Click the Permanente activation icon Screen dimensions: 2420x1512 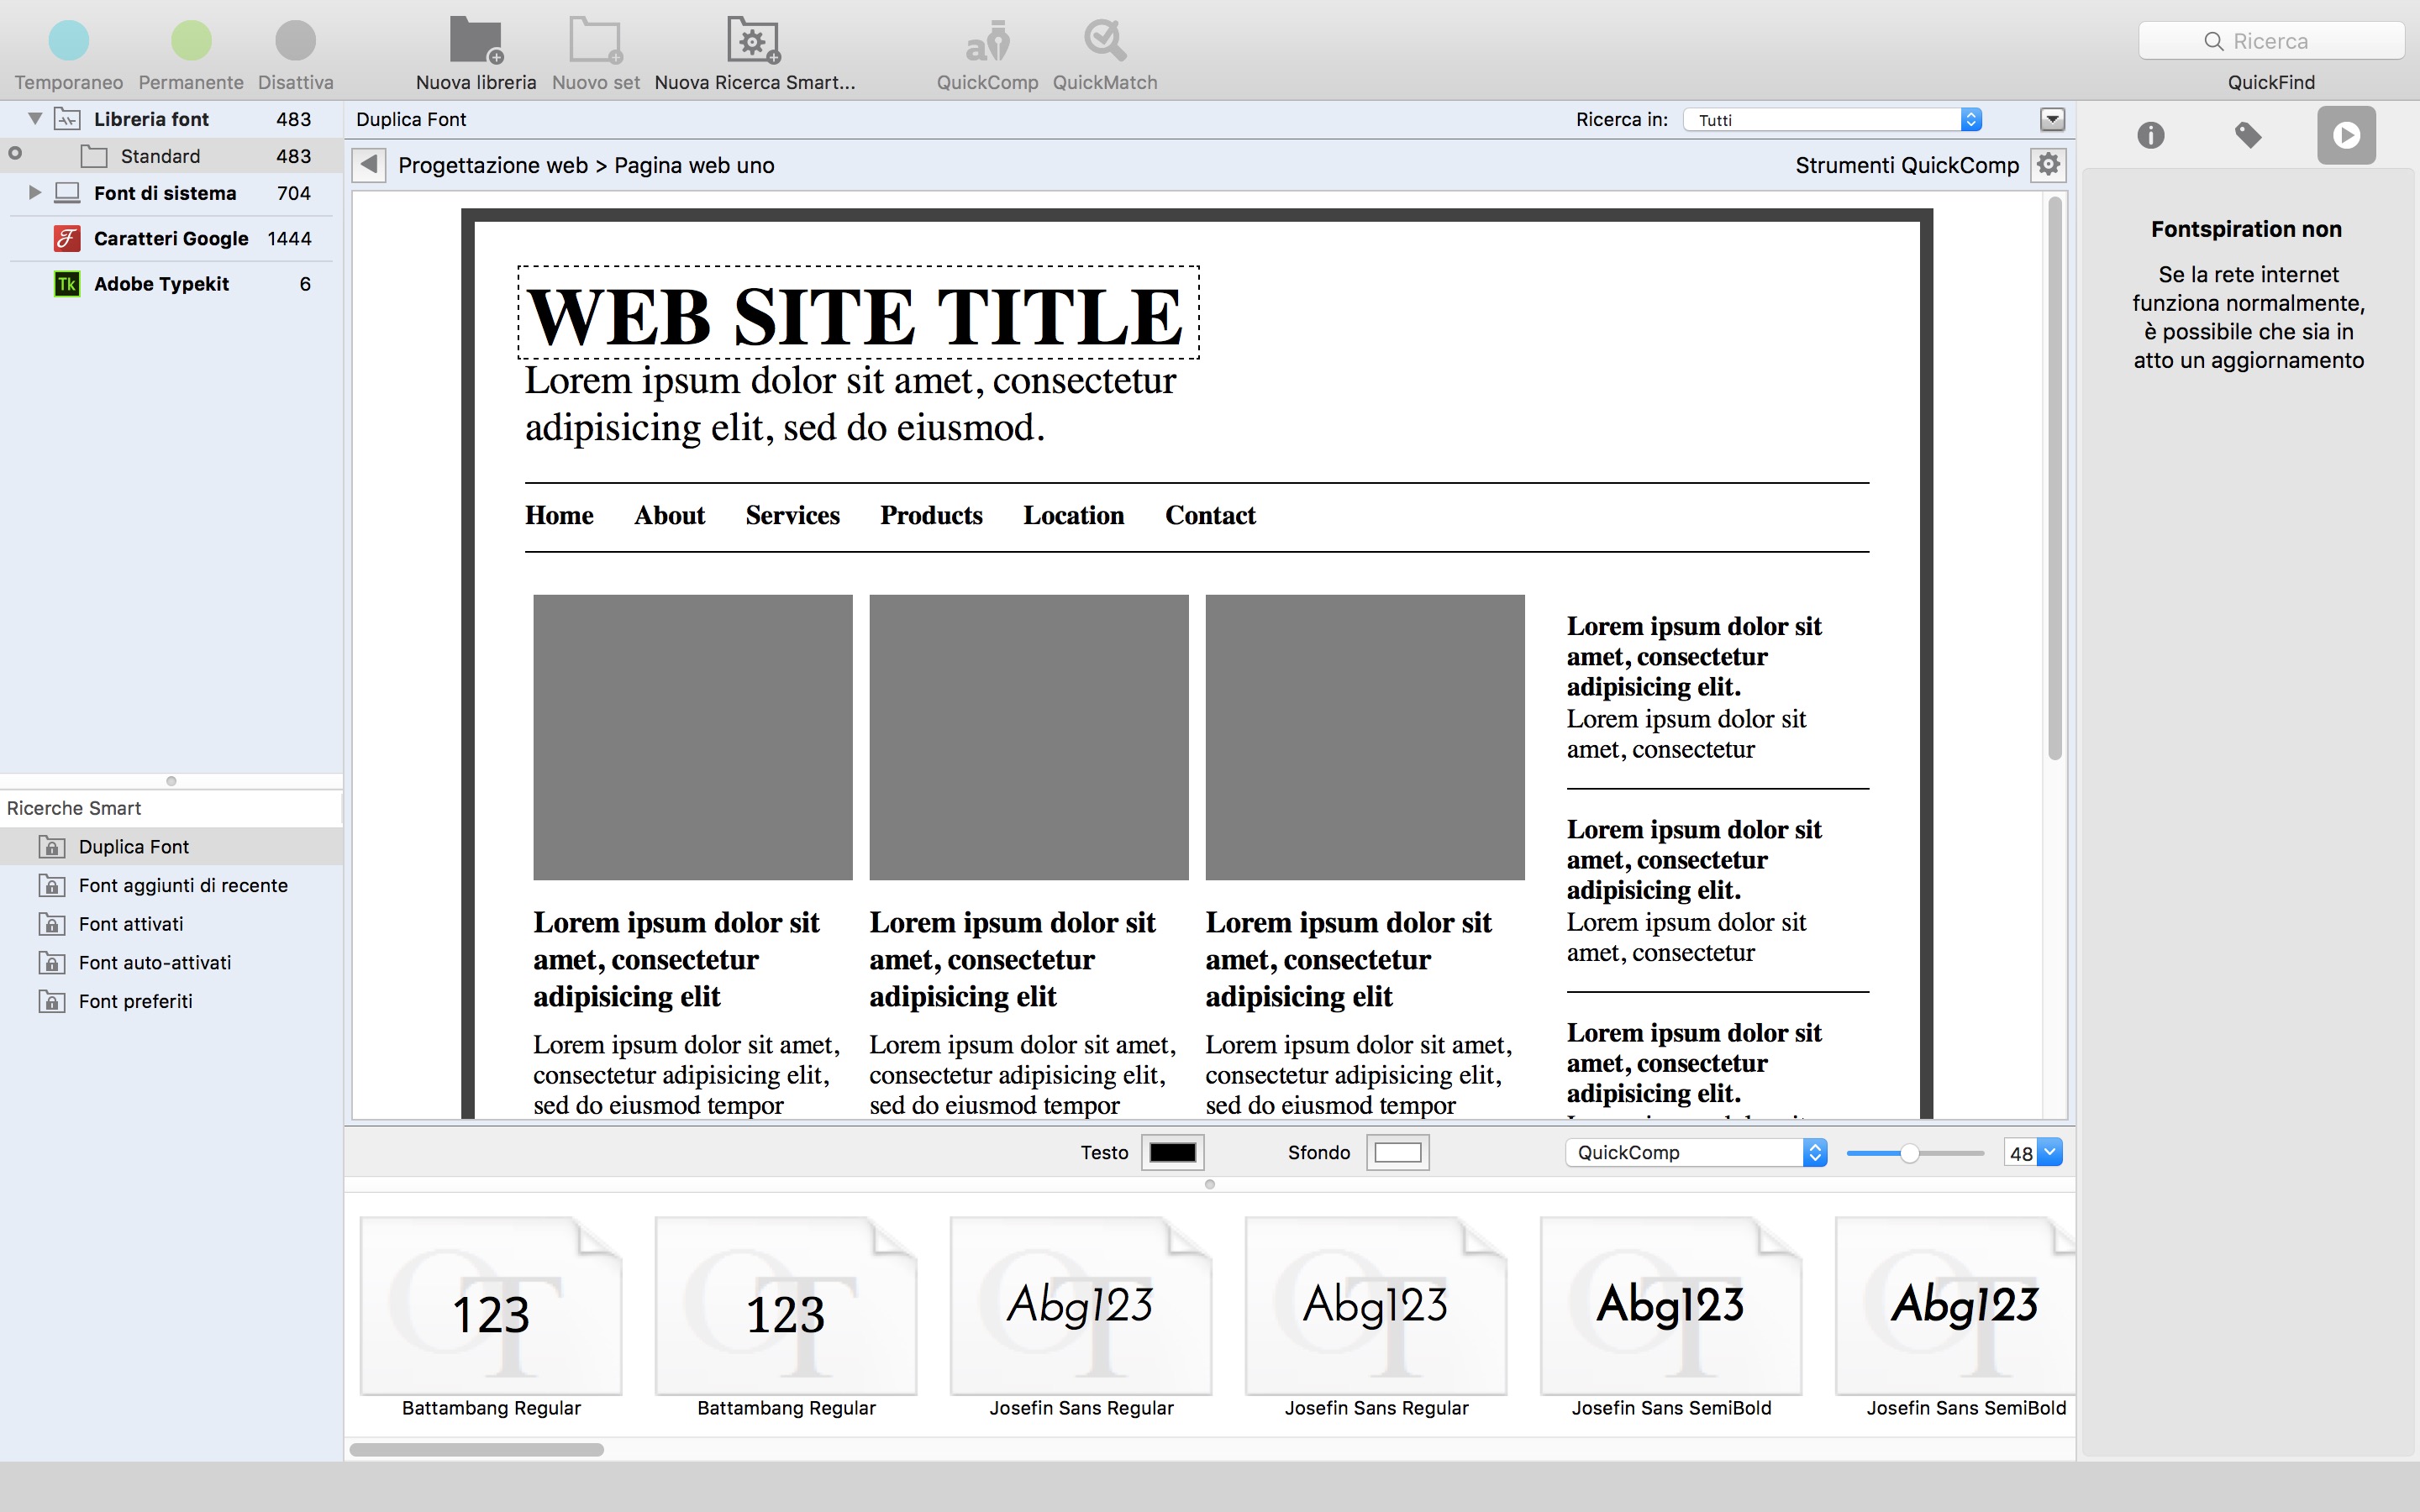tap(191, 41)
